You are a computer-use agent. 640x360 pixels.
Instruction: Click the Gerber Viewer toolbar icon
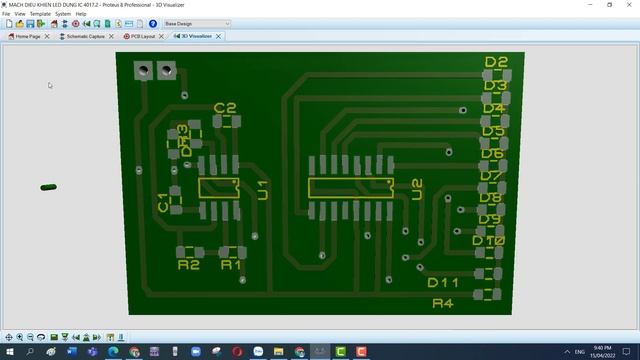[x=97, y=24]
